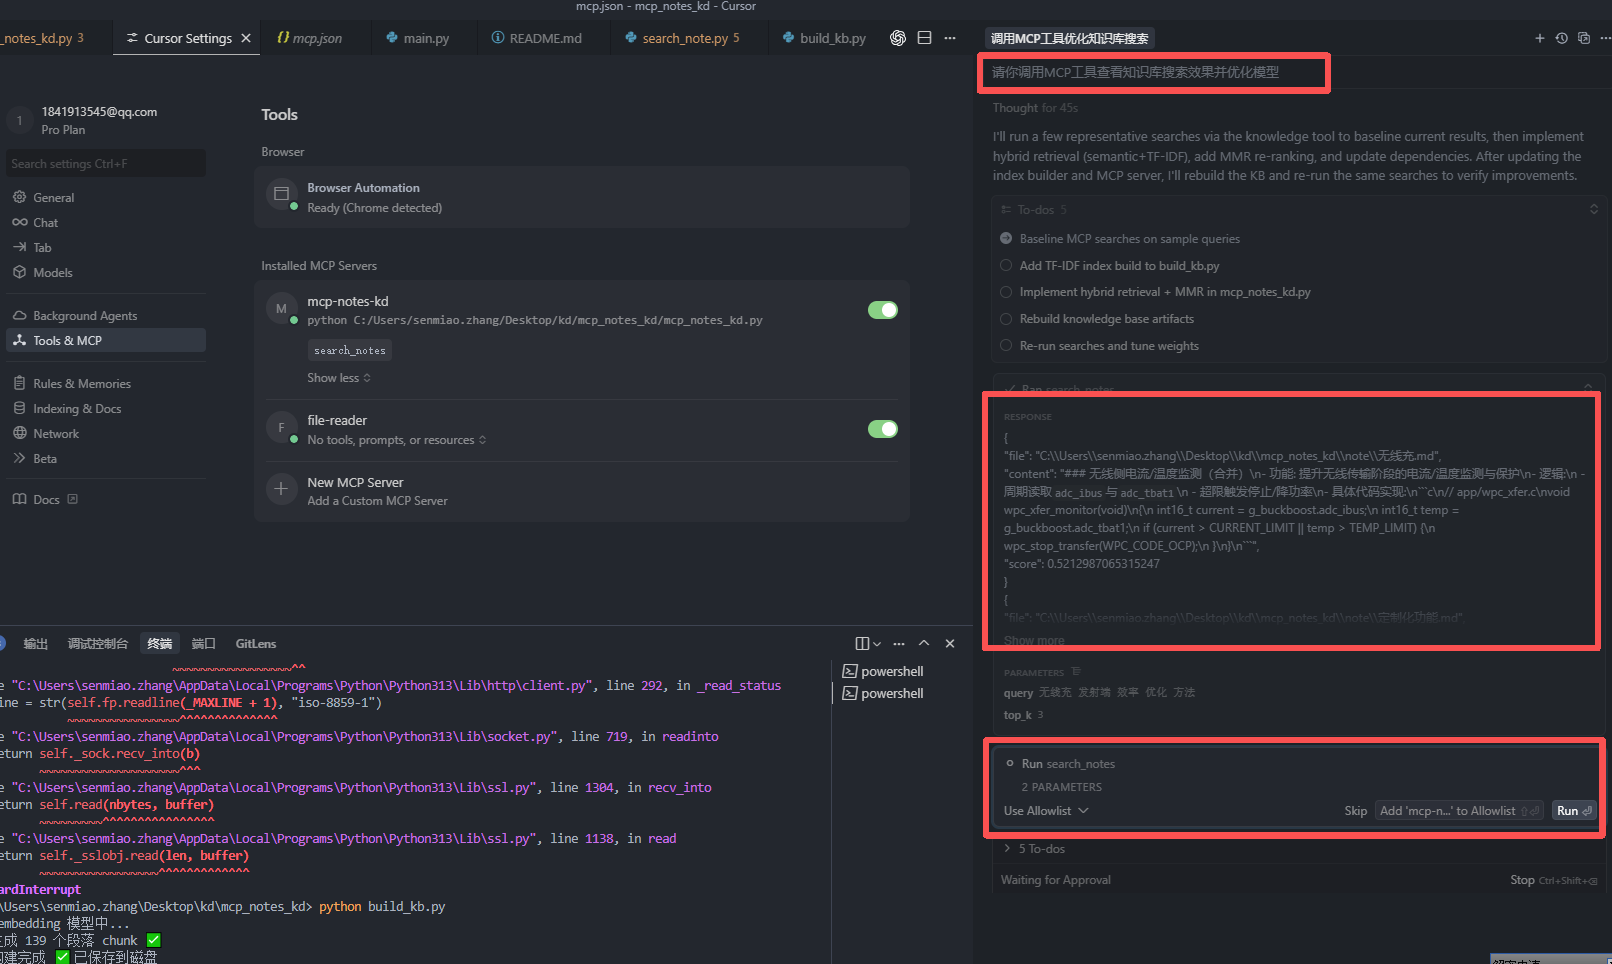Click the split editor layout icon
This screenshot has height=964, width=1612.
click(x=924, y=38)
